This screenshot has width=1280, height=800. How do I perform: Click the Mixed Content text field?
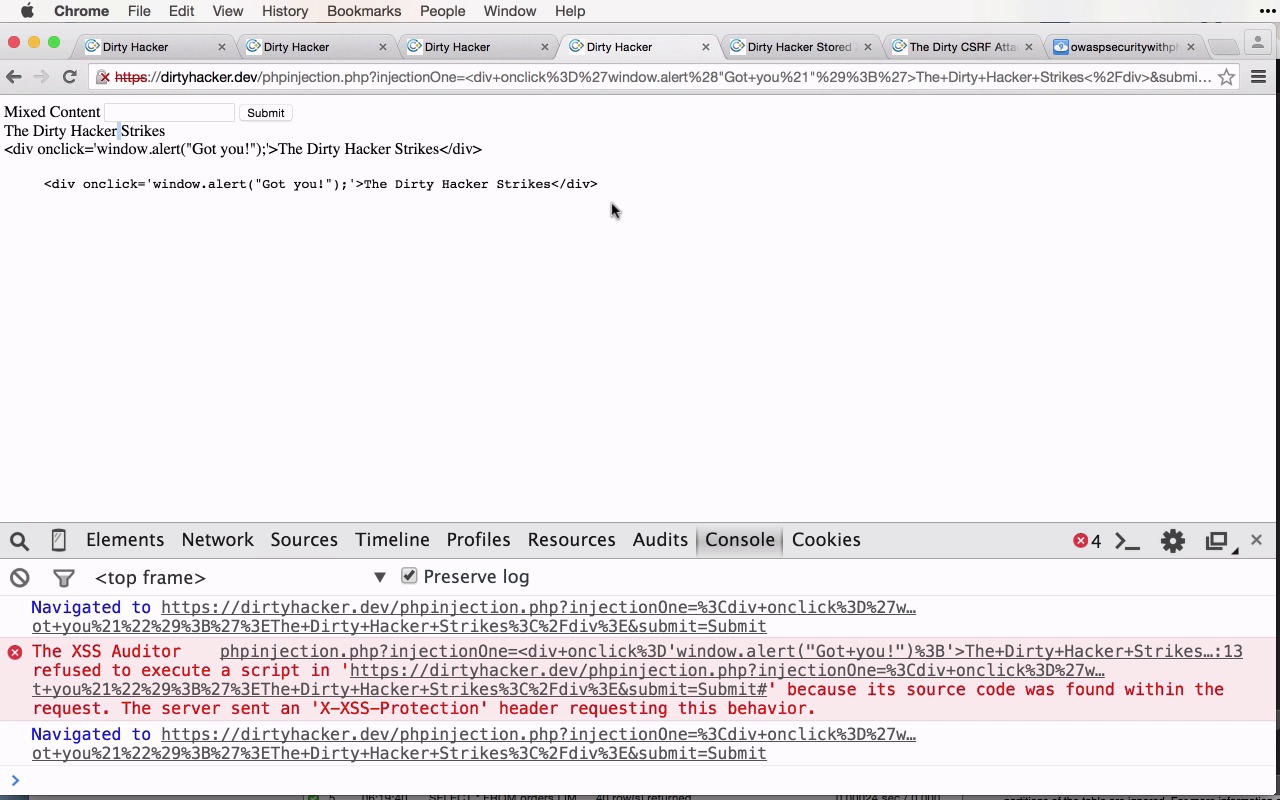(169, 112)
